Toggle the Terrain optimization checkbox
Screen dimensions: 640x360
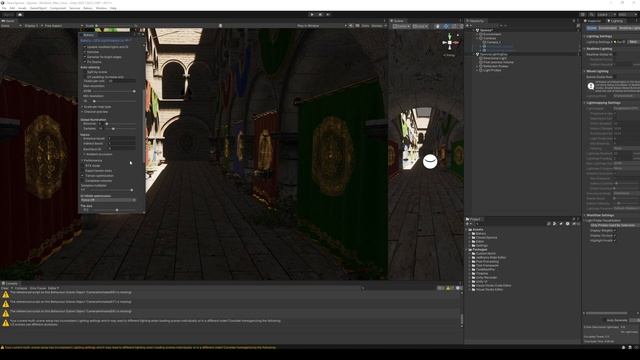83,176
